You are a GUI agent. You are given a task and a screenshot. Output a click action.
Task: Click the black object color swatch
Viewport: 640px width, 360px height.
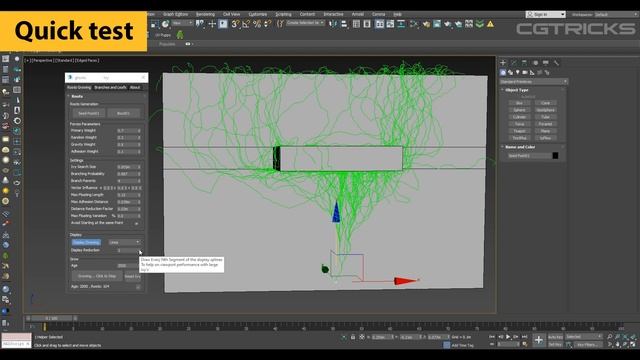555,156
